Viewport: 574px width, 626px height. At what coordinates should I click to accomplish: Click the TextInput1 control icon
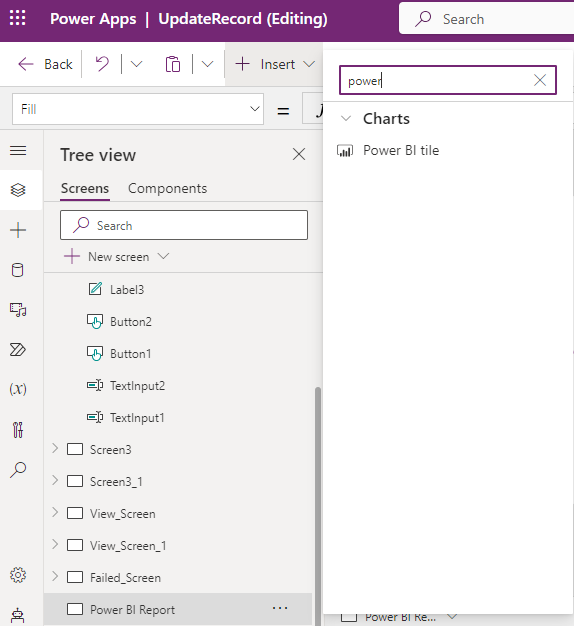pyautogui.click(x=95, y=417)
